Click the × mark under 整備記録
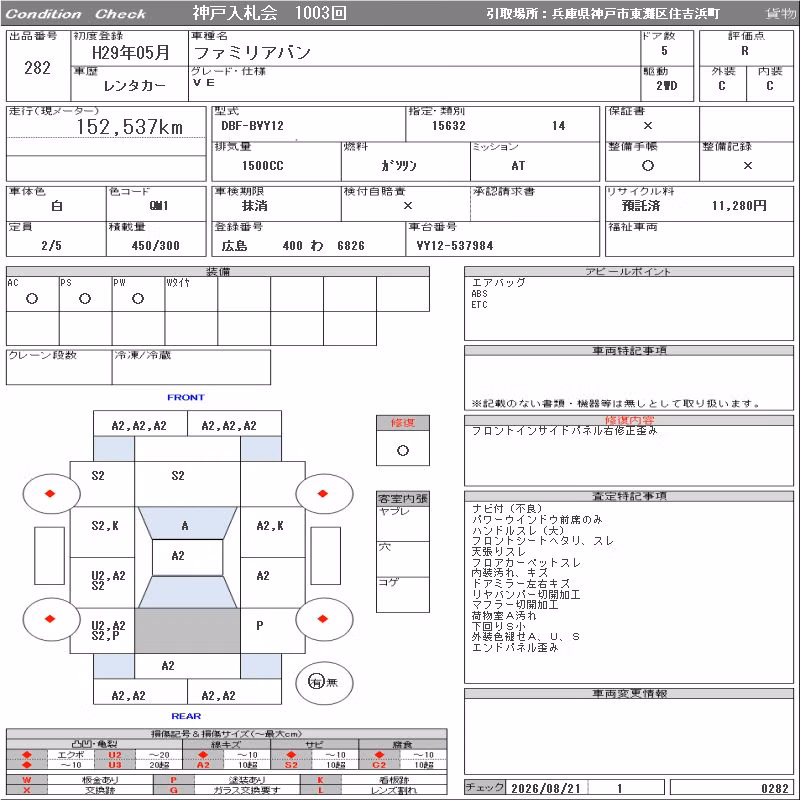800x800 pixels. click(747, 165)
